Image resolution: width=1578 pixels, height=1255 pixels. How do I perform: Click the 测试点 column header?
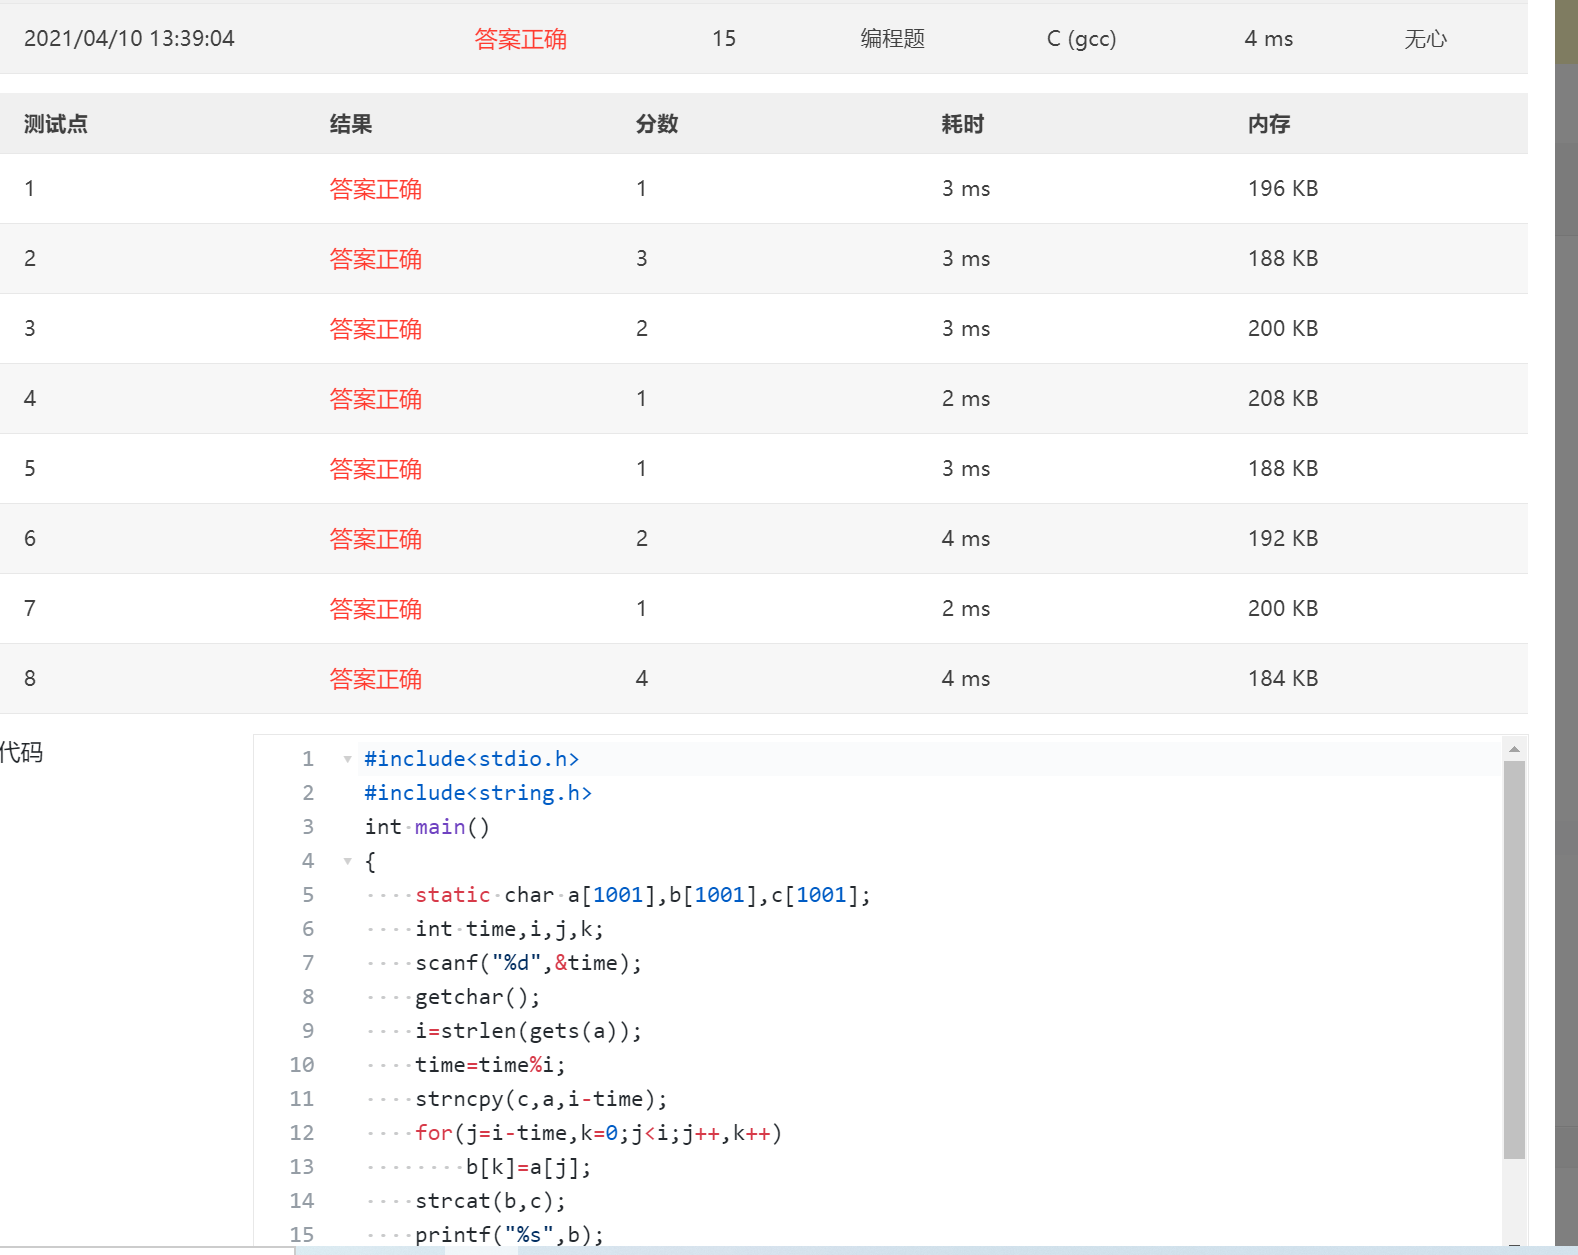pyautogui.click(x=56, y=124)
